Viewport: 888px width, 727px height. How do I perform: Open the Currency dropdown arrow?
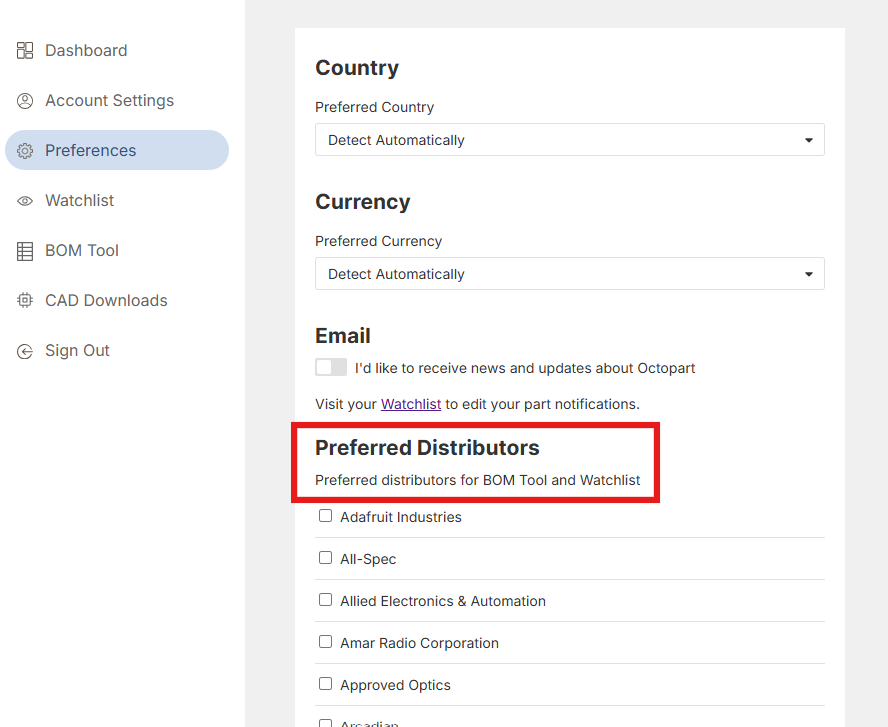(x=809, y=273)
